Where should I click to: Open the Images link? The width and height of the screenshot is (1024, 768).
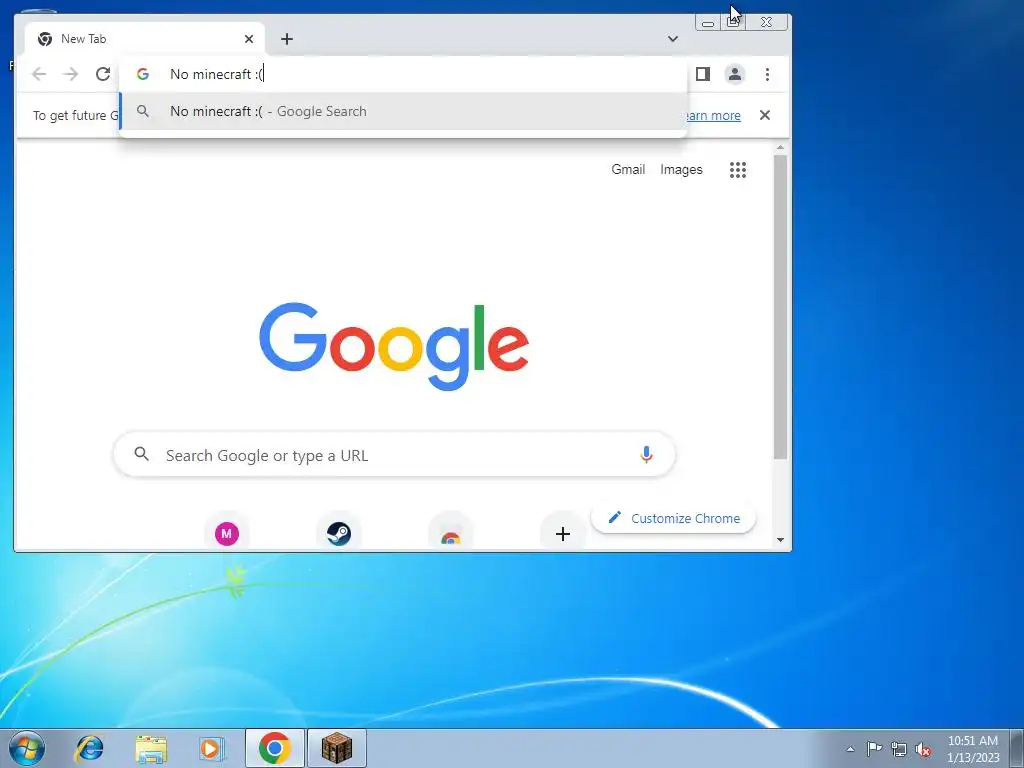681,170
